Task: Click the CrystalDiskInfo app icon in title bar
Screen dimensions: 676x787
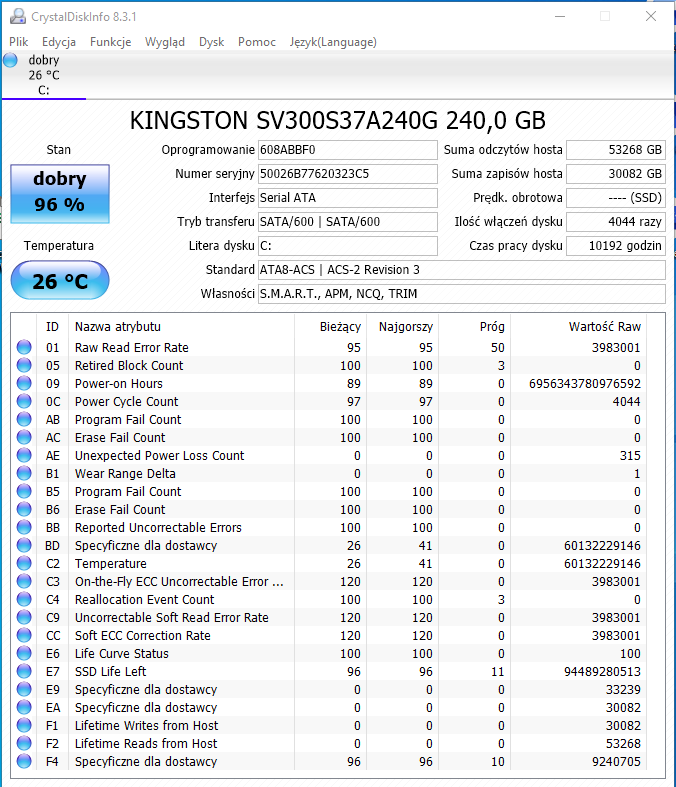Action: [18, 16]
